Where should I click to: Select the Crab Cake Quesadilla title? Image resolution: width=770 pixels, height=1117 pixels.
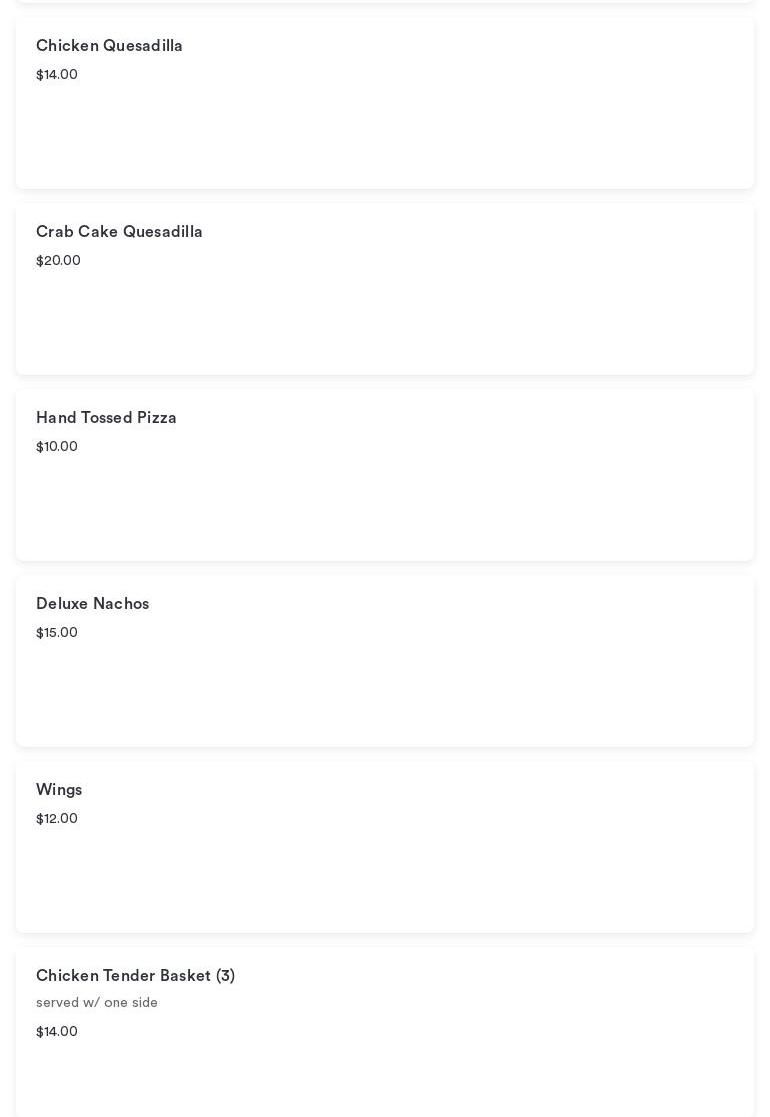(119, 232)
